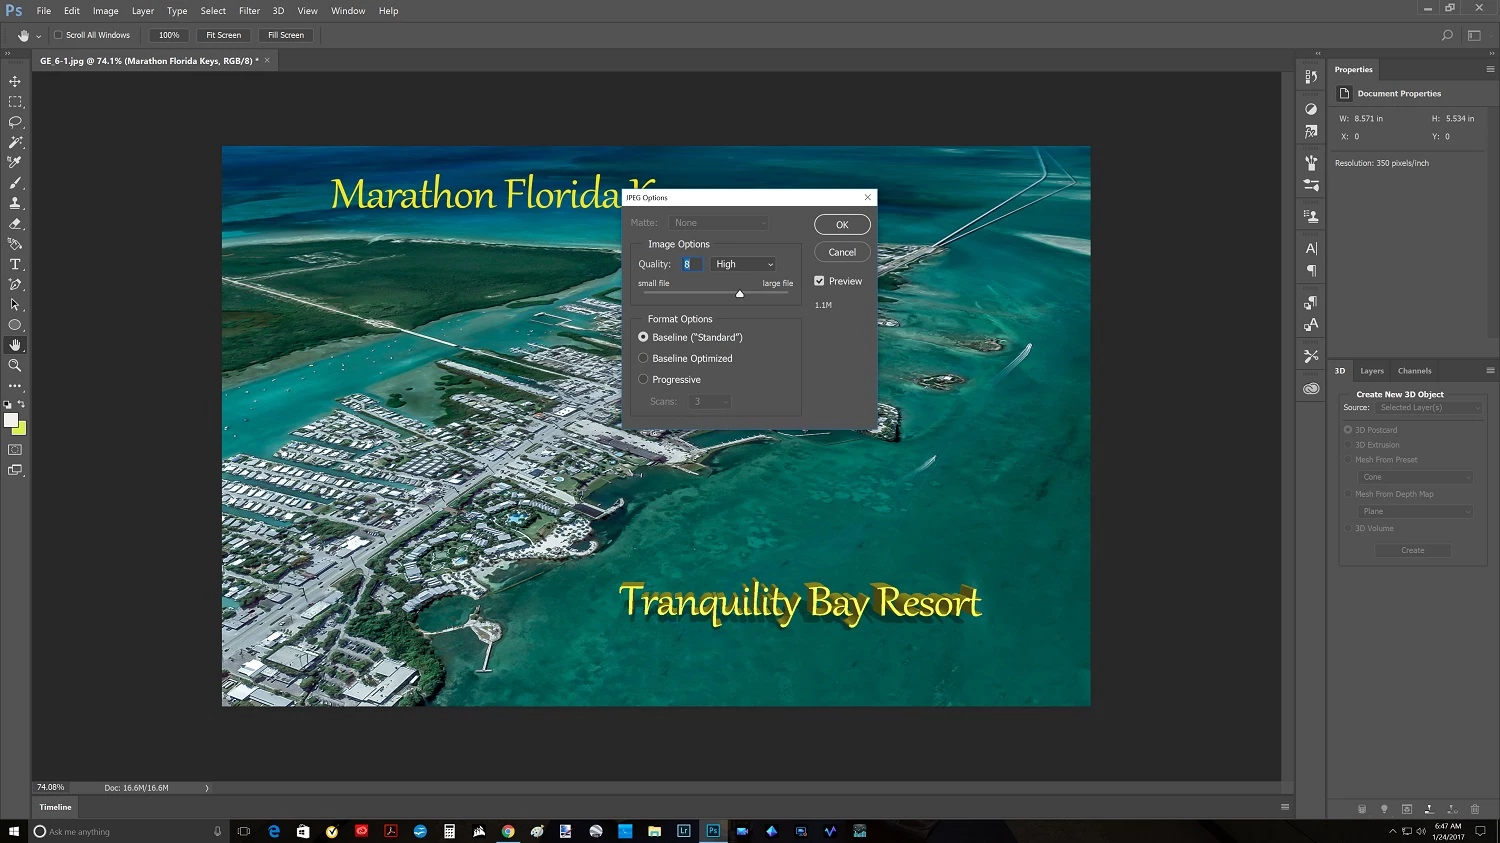The width and height of the screenshot is (1500, 843).
Task: Click the foreground color swatch
Action: pyautogui.click(x=11, y=420)
